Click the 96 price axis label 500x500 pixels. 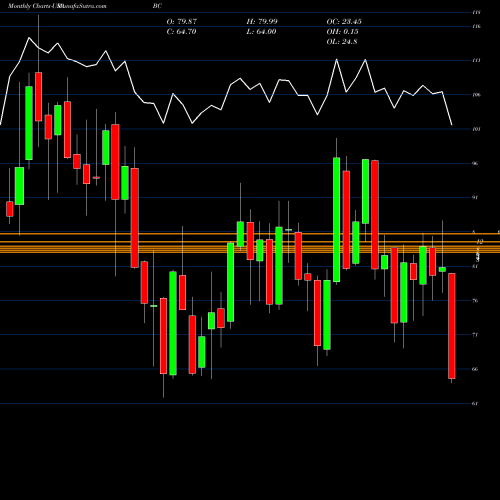[x=475, y=163]
